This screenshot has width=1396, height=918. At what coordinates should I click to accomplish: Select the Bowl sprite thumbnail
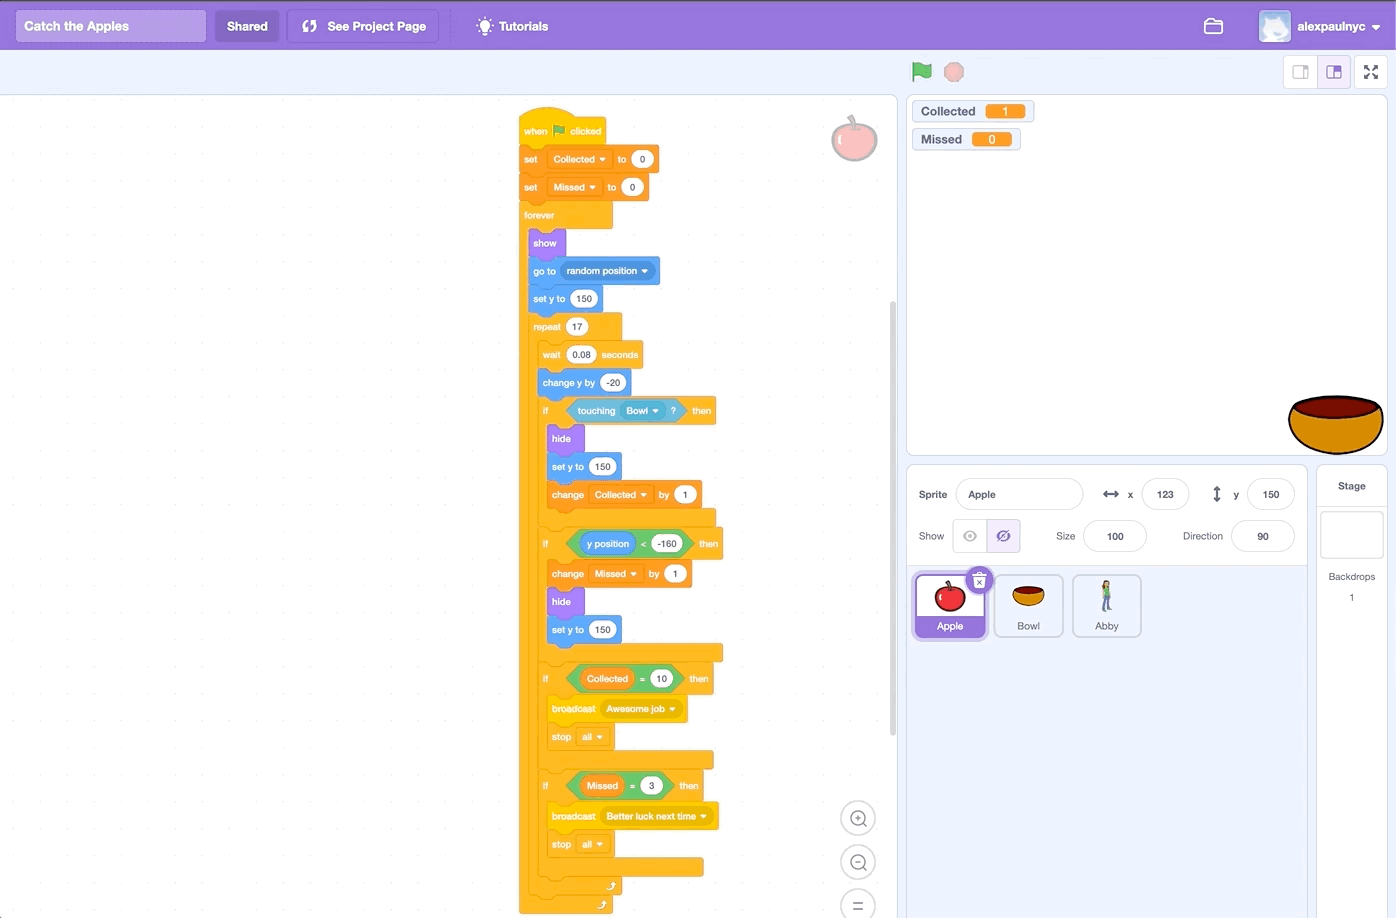[1028, 605]
